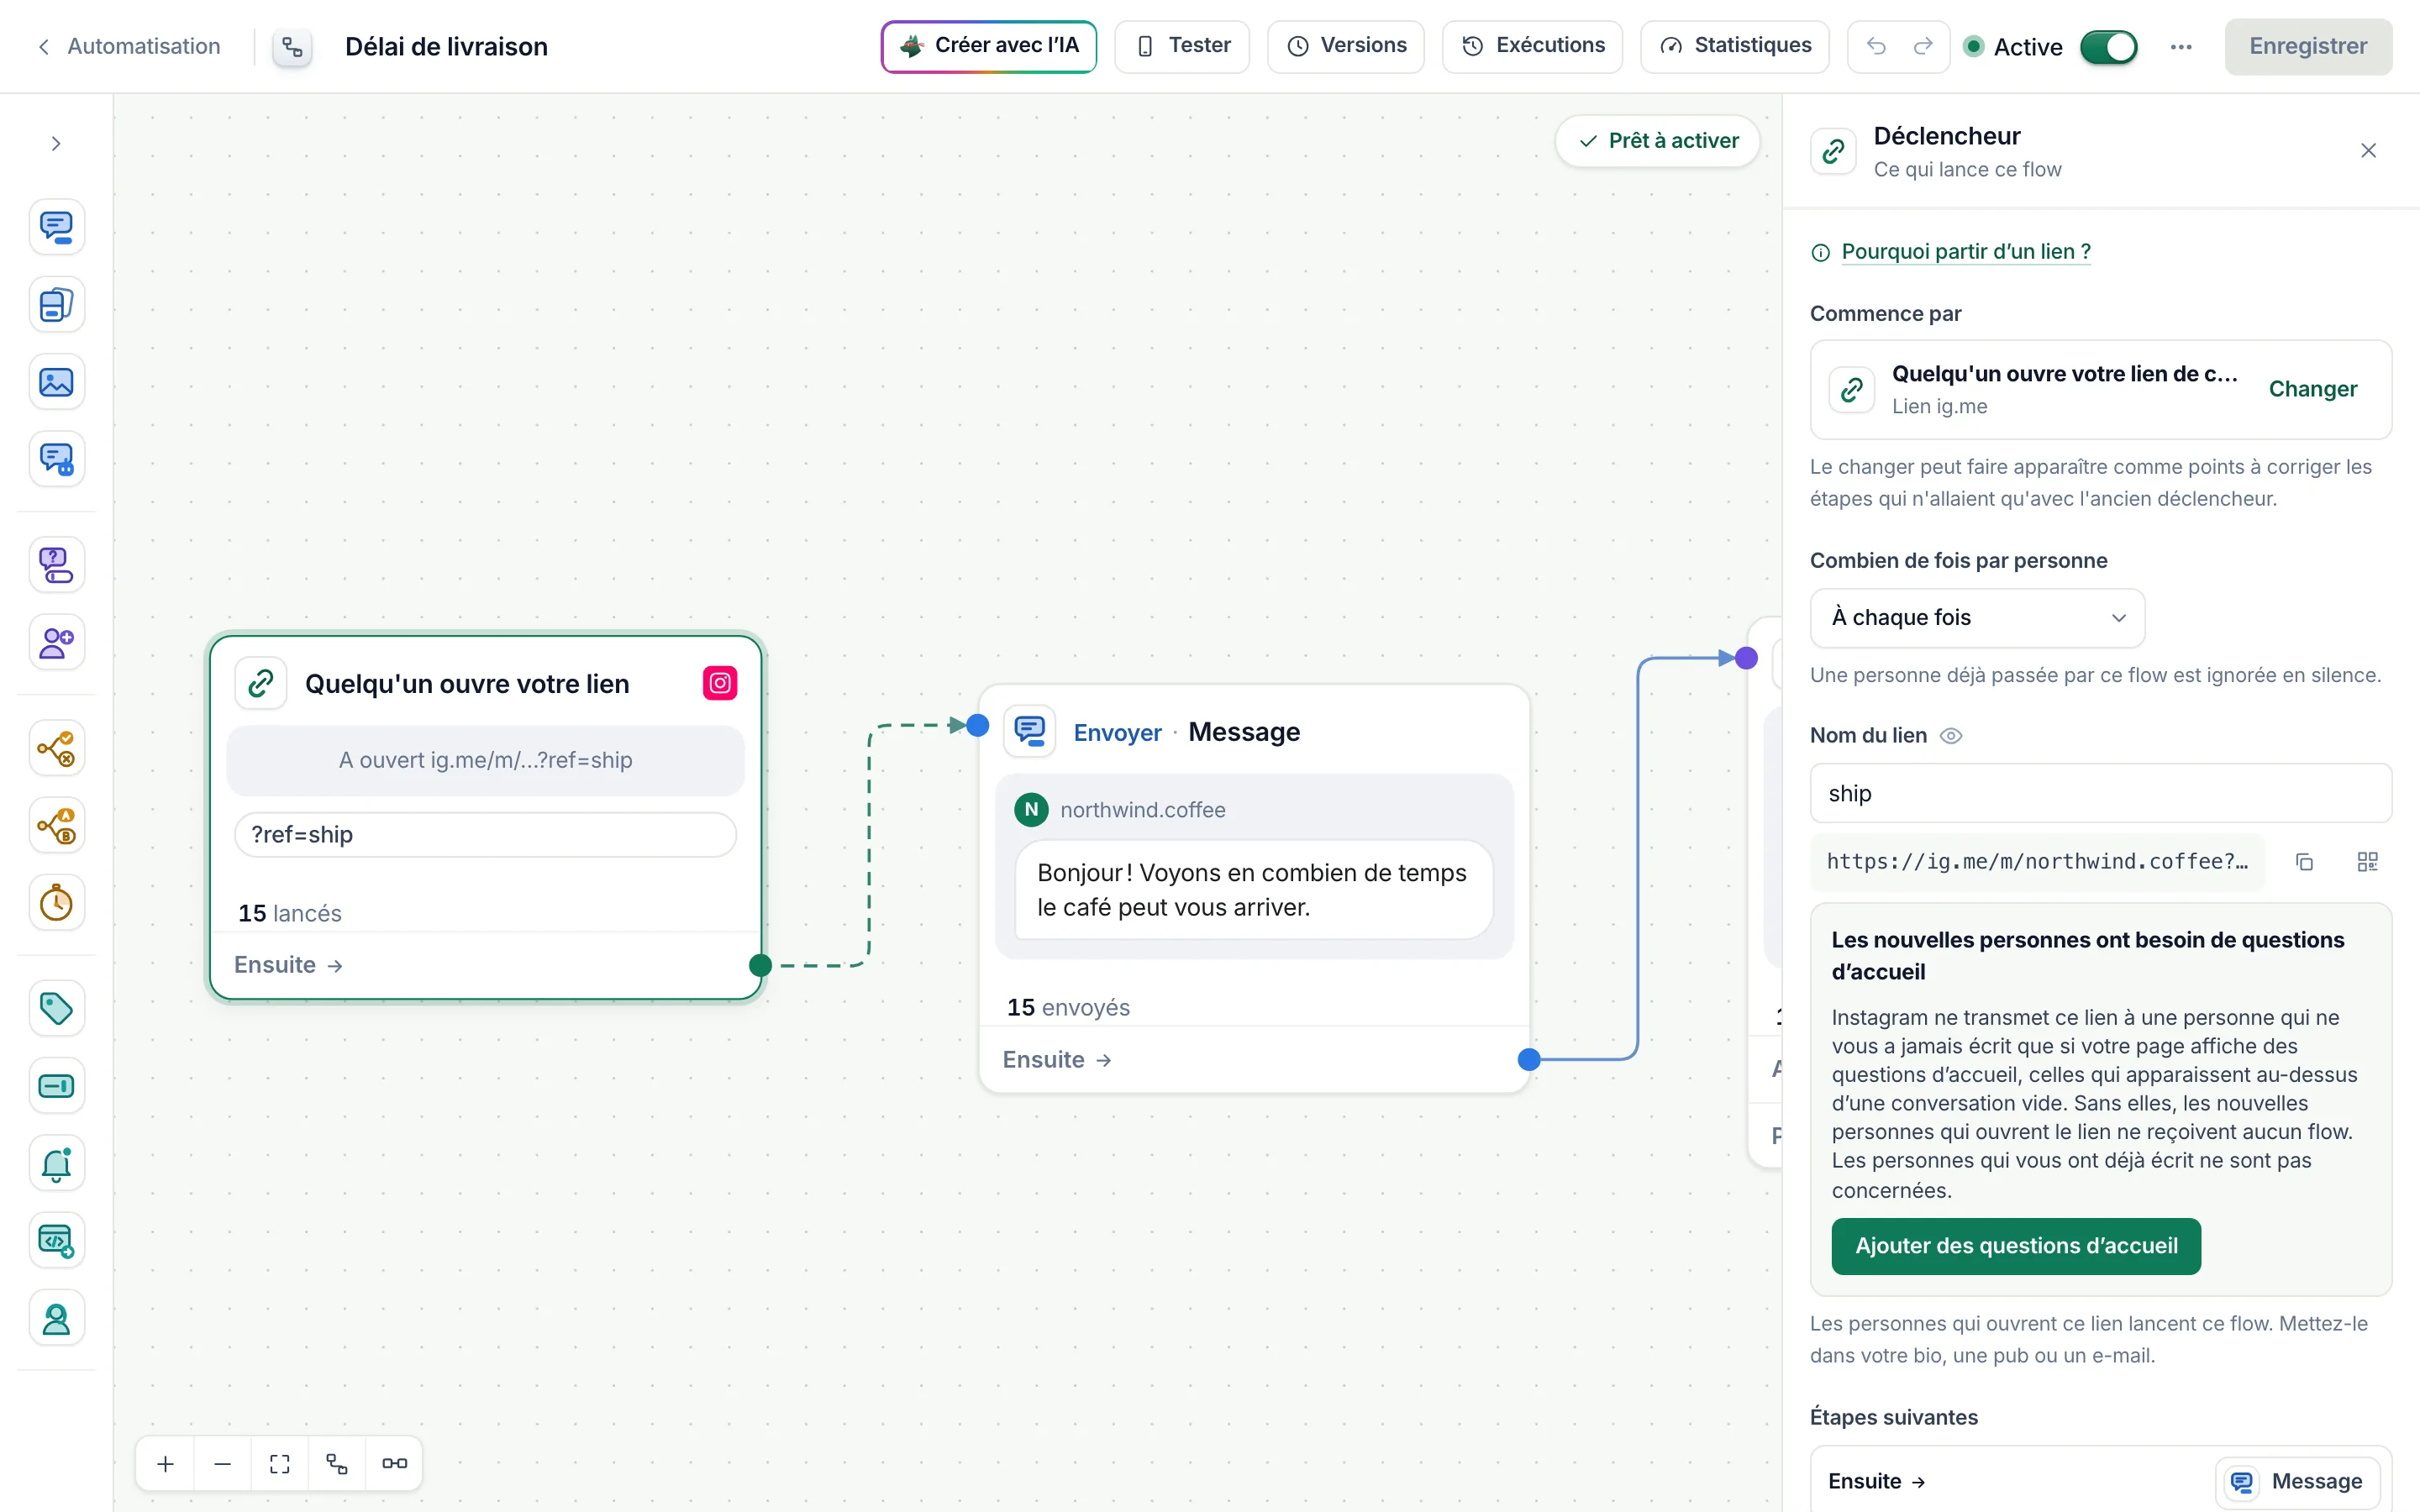Click the undo arrow
The width and height of the screenshot is (2420, 1512).
click(1876, 46)
